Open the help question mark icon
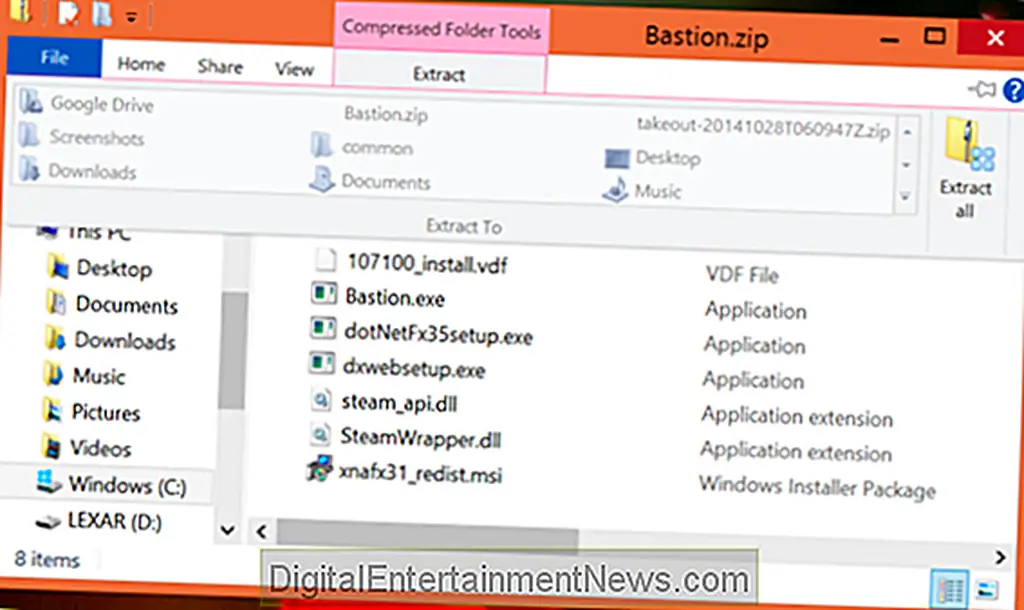This screenshot has height=610, width=1024. tap(1014, 90)
